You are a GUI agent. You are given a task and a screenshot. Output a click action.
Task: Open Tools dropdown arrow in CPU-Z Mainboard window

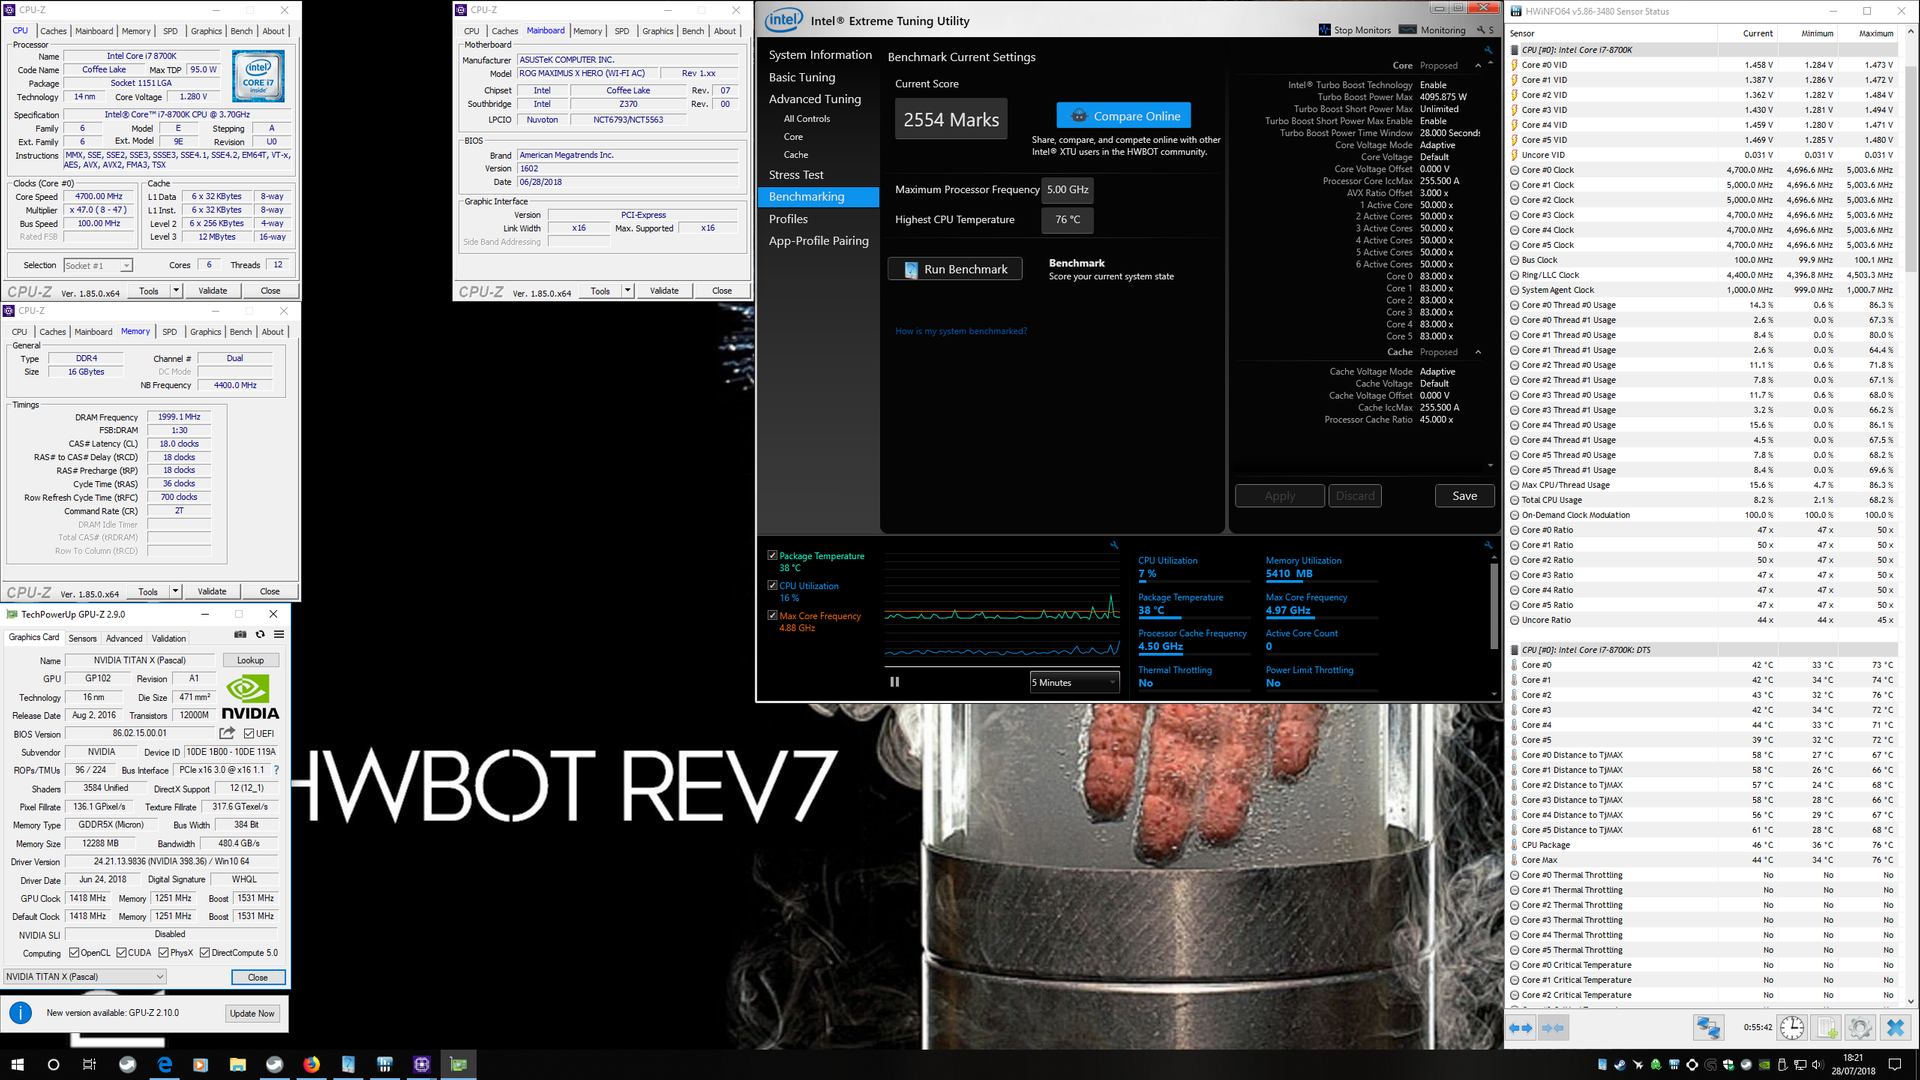(x=627, y=291)
